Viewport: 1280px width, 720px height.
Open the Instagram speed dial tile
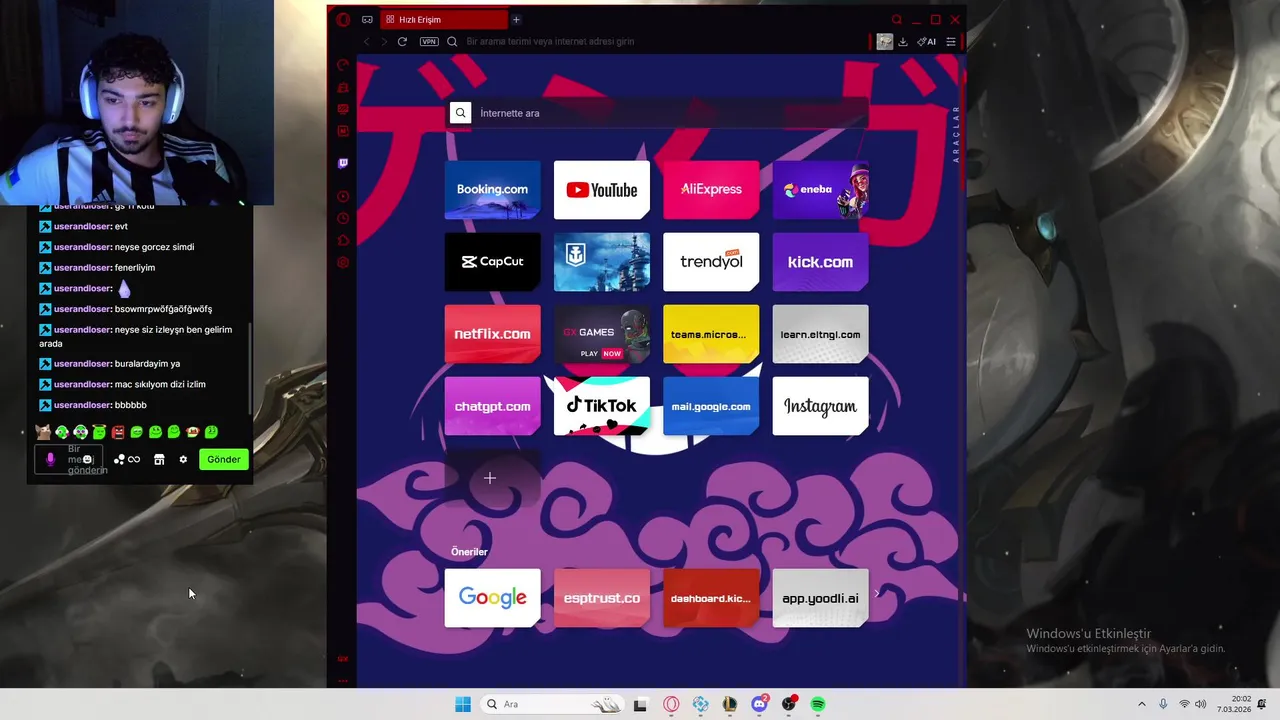[820, 406]
